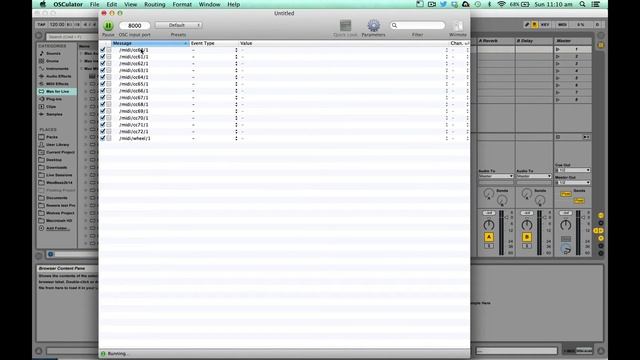Sort by the Message column header
The height and width of the screenshot is (360, 640).
[150, 43]
